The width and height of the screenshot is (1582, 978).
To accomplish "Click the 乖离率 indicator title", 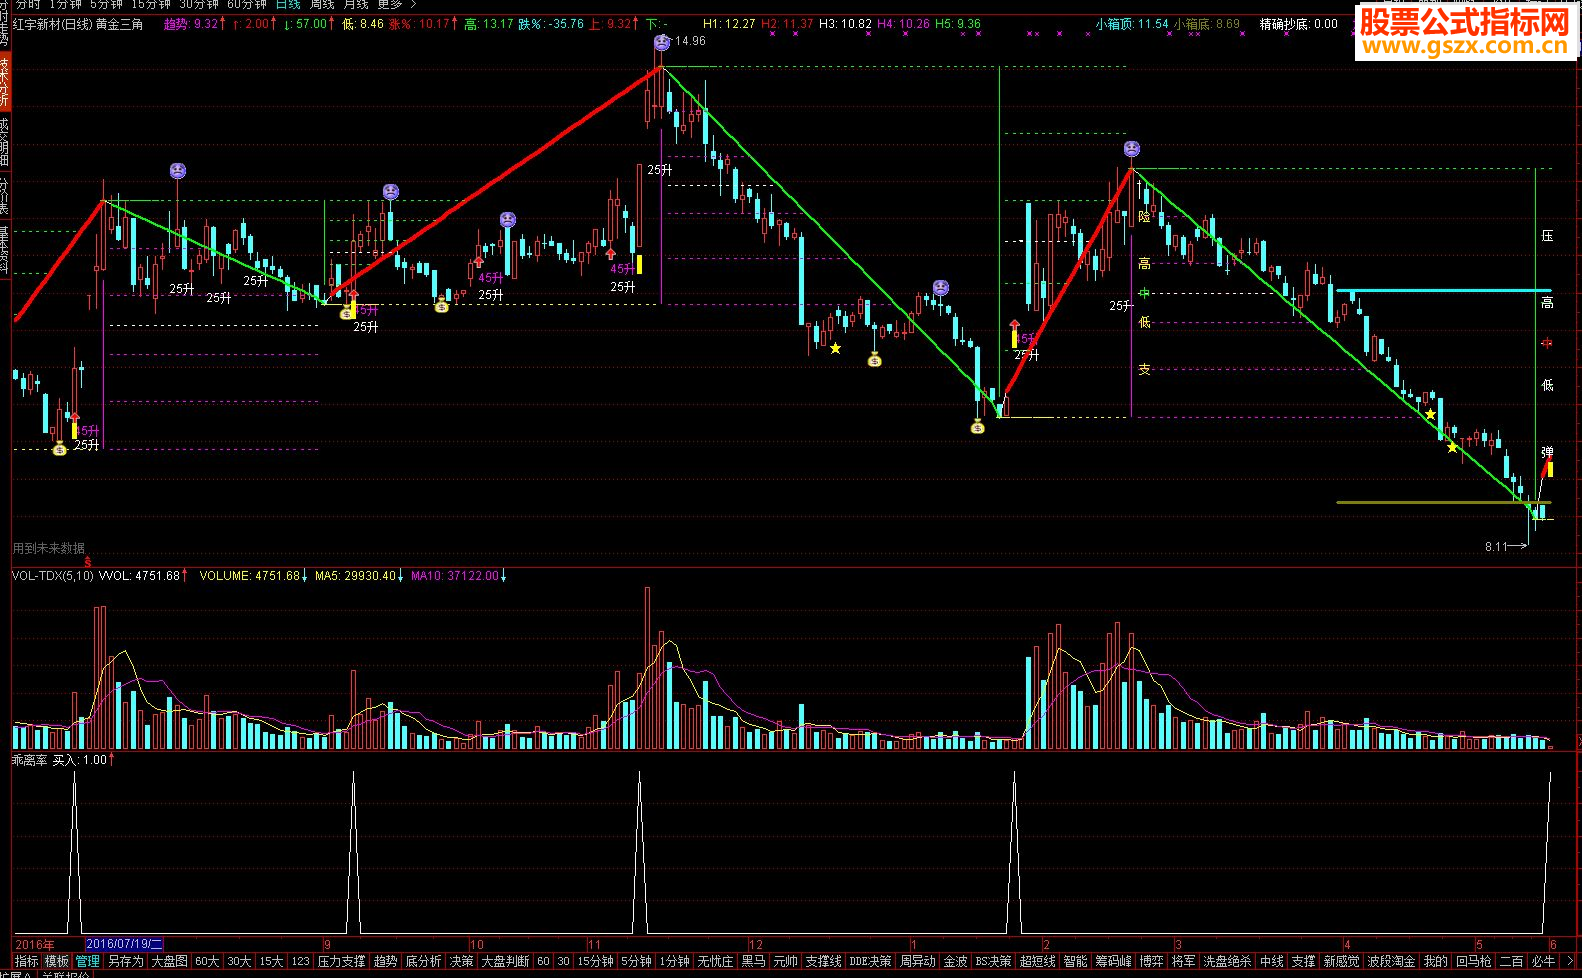I will tap(29, 760).
